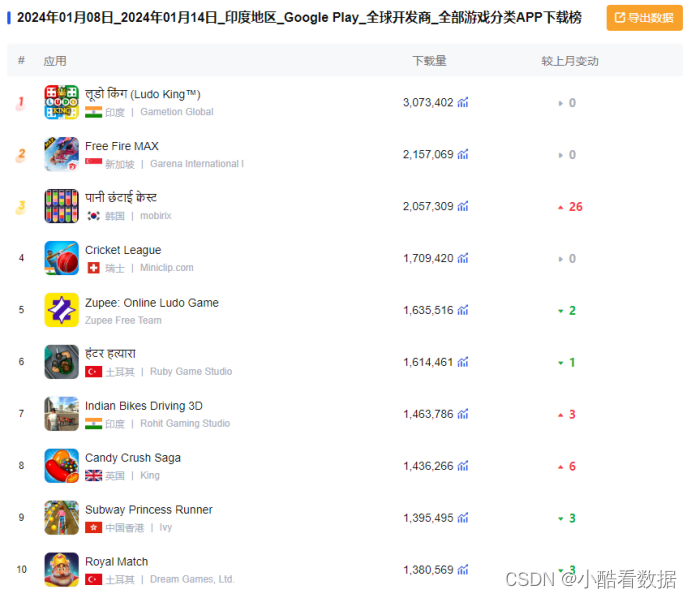Screen dimensions: 692x598
Task: View the chart icon beside 1,463,786
Action: pyautogui.click(x=463, y=414)
